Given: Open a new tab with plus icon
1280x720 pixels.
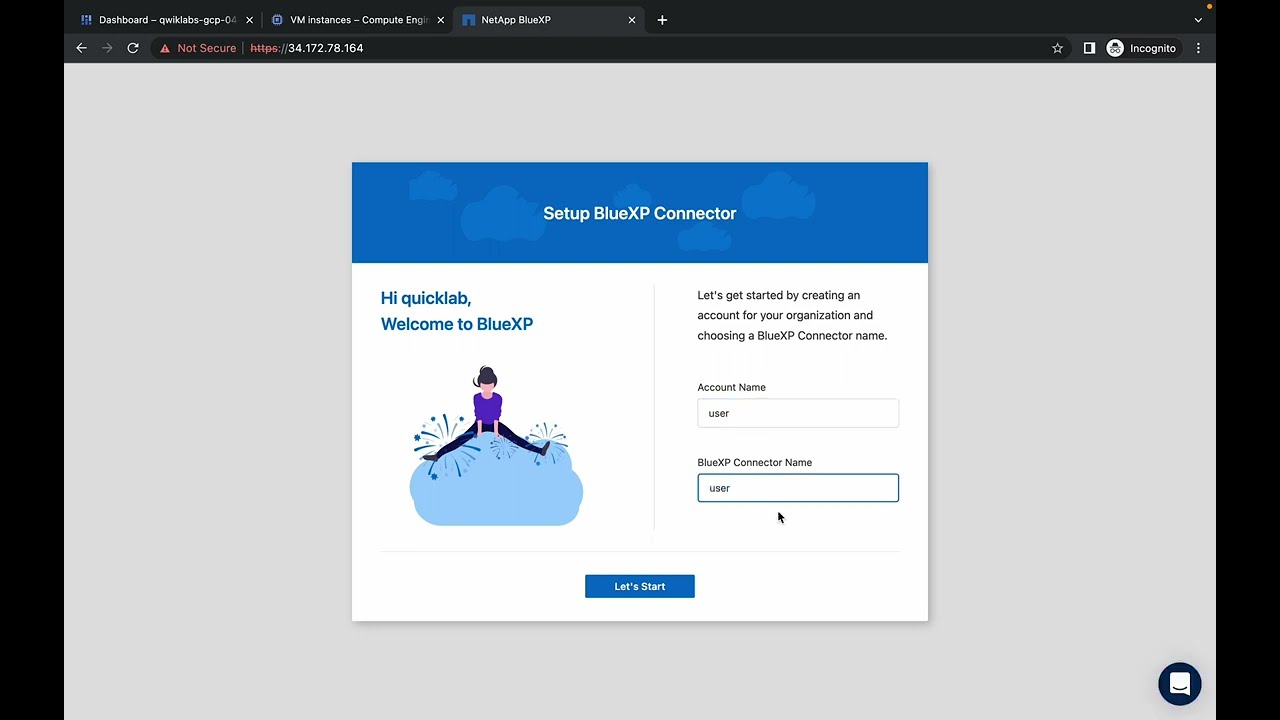Looking at the screenshot, I should pyautogui.click(x=662, y=20).
